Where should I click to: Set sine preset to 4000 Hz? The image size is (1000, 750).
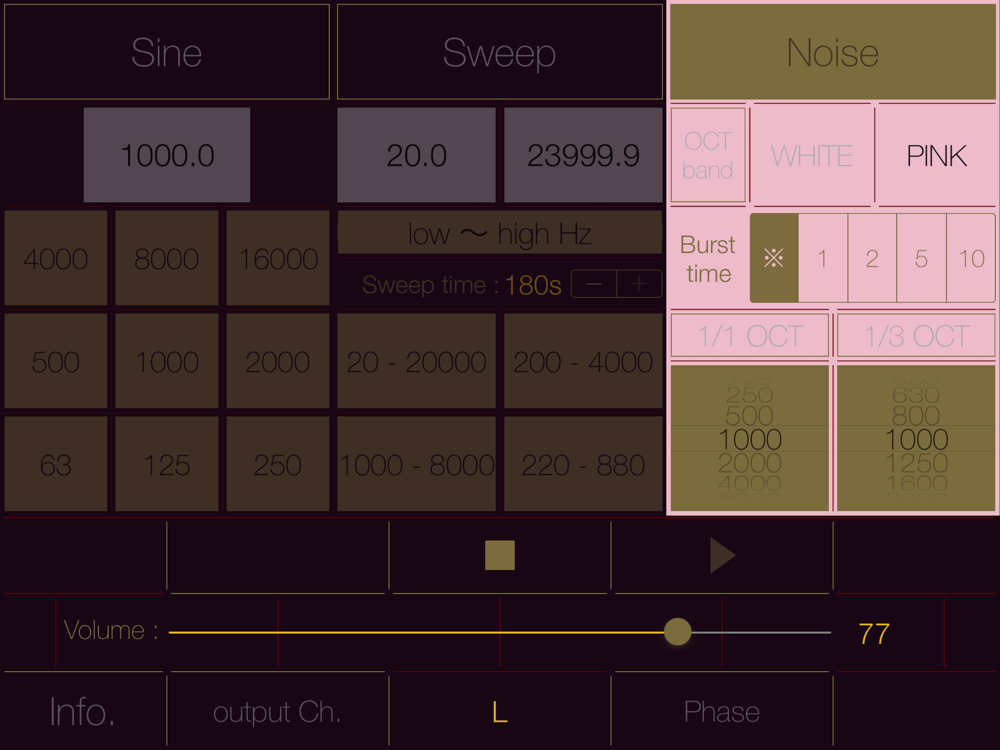[x=55, y=258]
